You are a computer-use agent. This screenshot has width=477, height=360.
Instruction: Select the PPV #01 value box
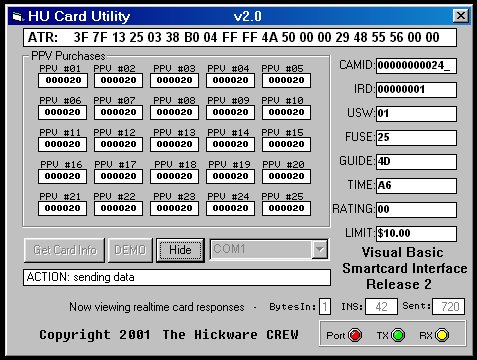coord(63,80)
